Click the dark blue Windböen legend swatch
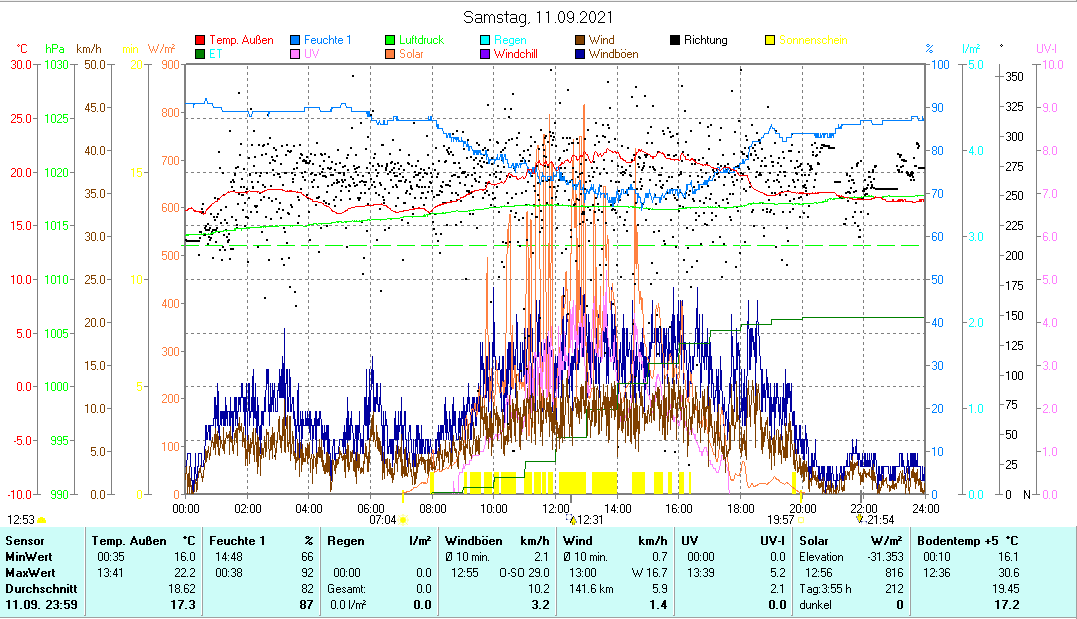Screen dimensions: 1077x619 pyautogui.click(x=580, y=54)
